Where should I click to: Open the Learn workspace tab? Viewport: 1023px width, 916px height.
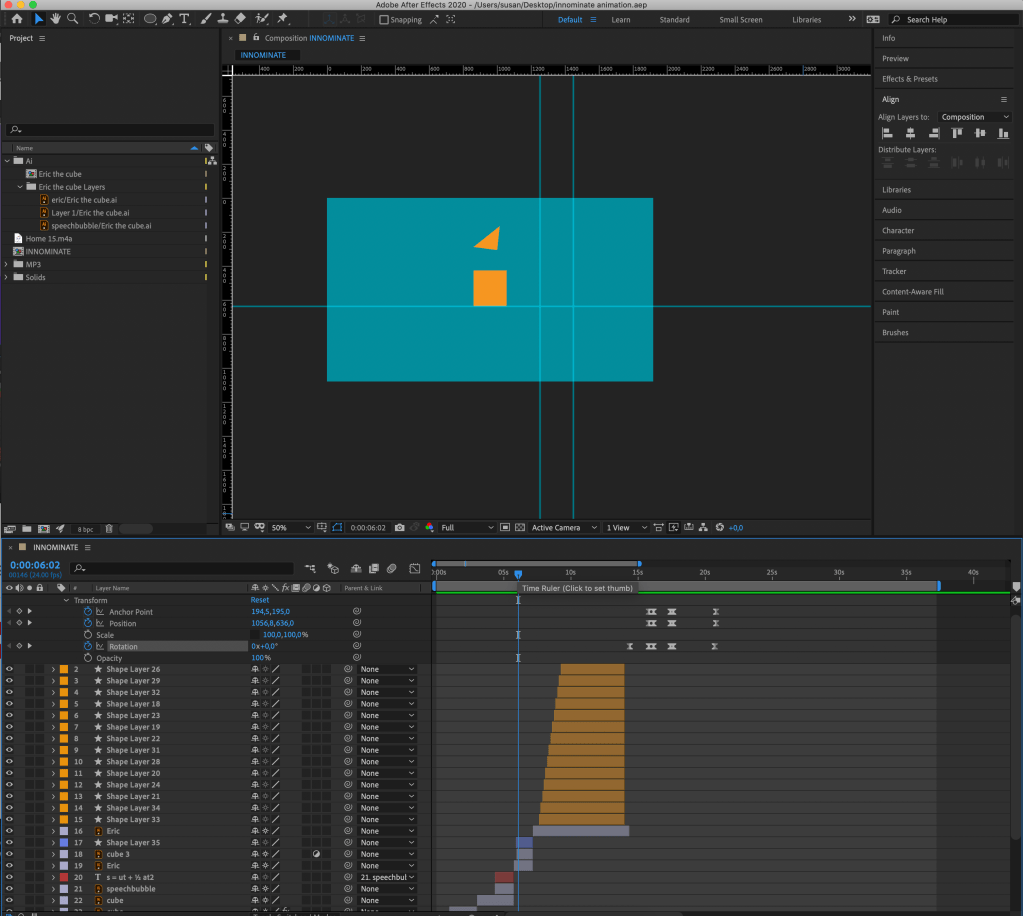tap(620, 20)
